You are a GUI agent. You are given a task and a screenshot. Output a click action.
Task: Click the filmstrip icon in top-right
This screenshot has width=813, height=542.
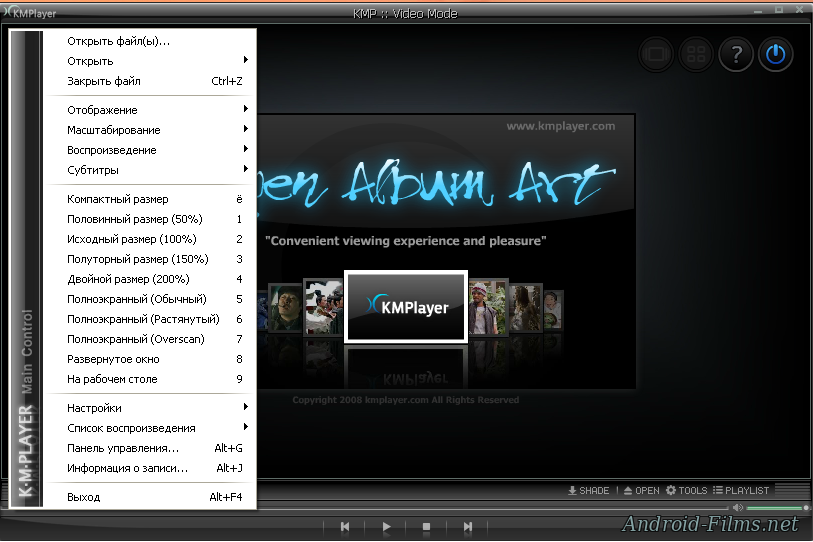click(x=656, y=55)
